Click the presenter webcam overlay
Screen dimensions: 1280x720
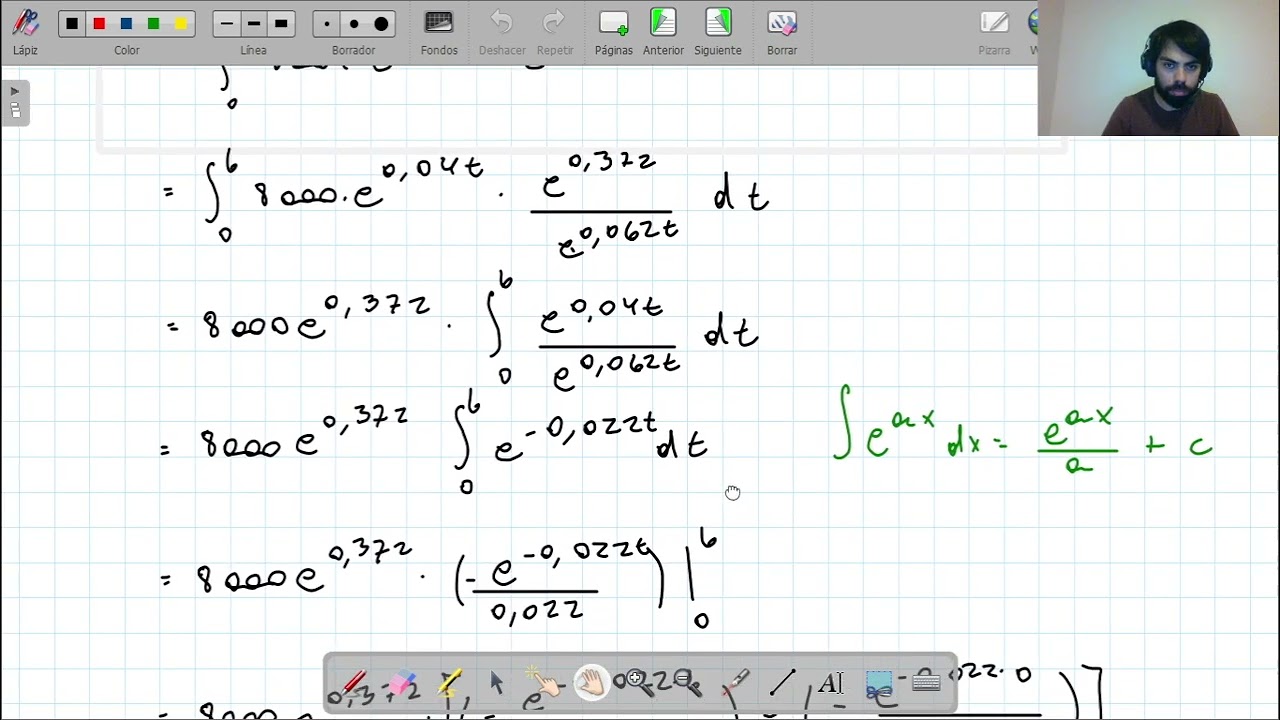click(x=1159, y=68)
